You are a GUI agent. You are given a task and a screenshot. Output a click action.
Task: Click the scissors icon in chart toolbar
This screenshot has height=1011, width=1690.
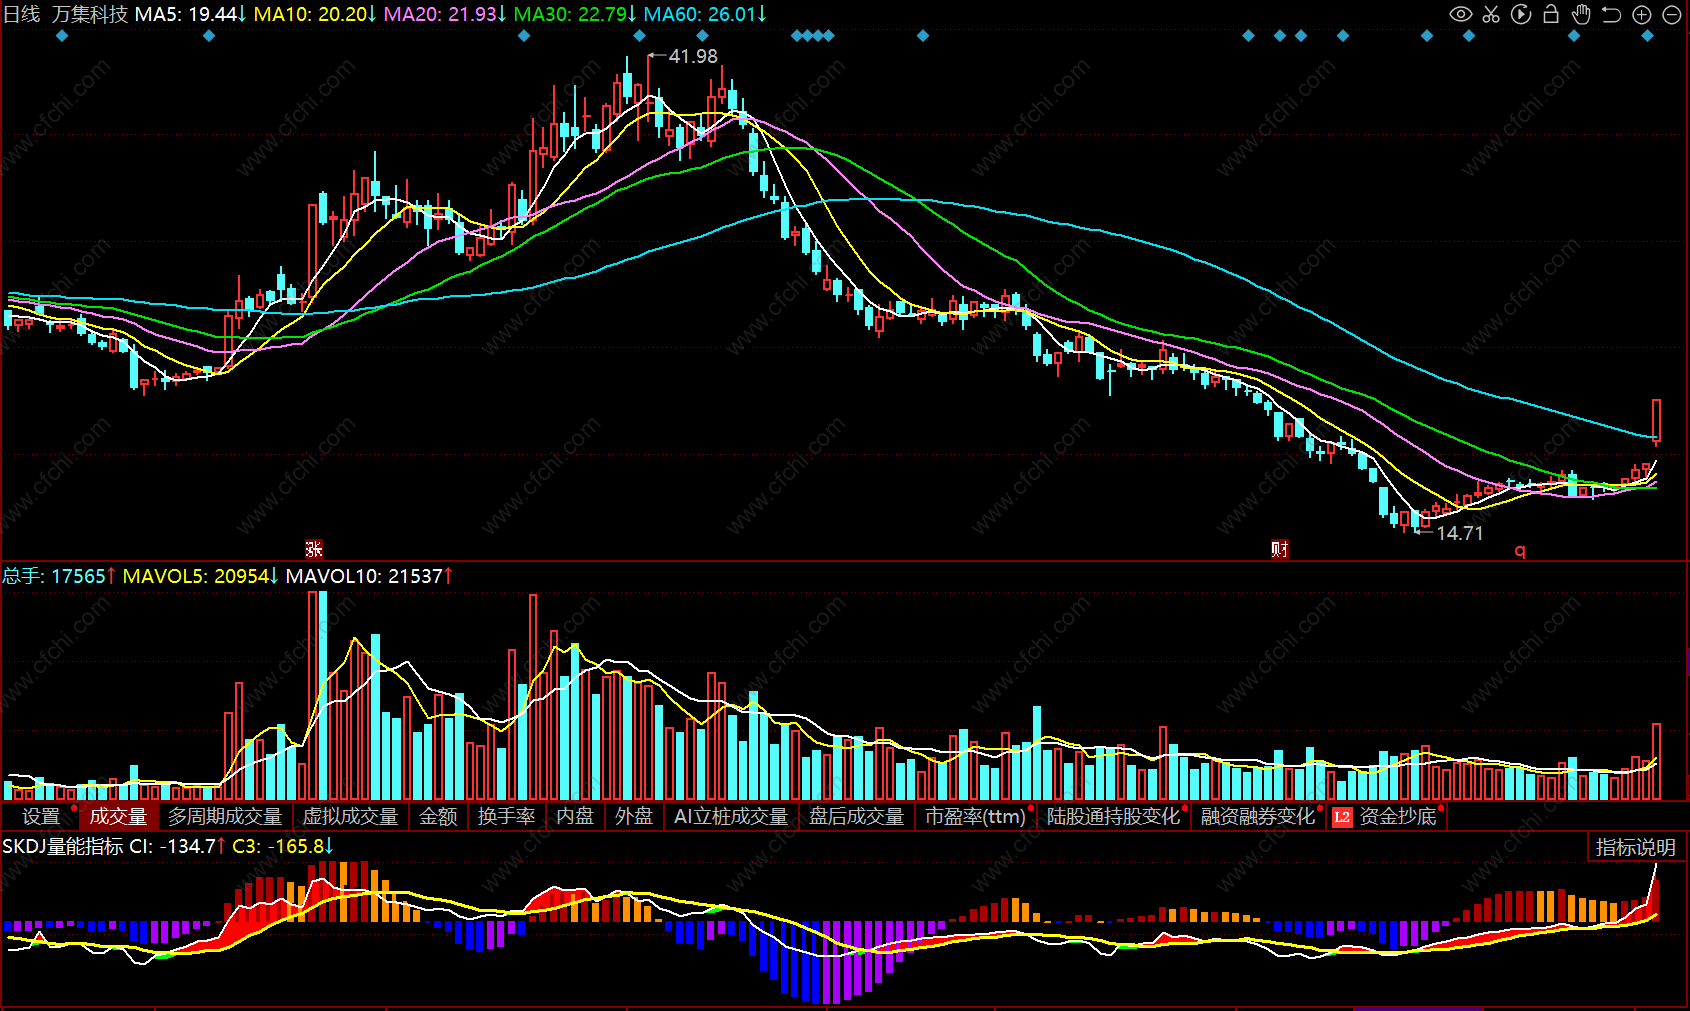(x=1491, y=14)
